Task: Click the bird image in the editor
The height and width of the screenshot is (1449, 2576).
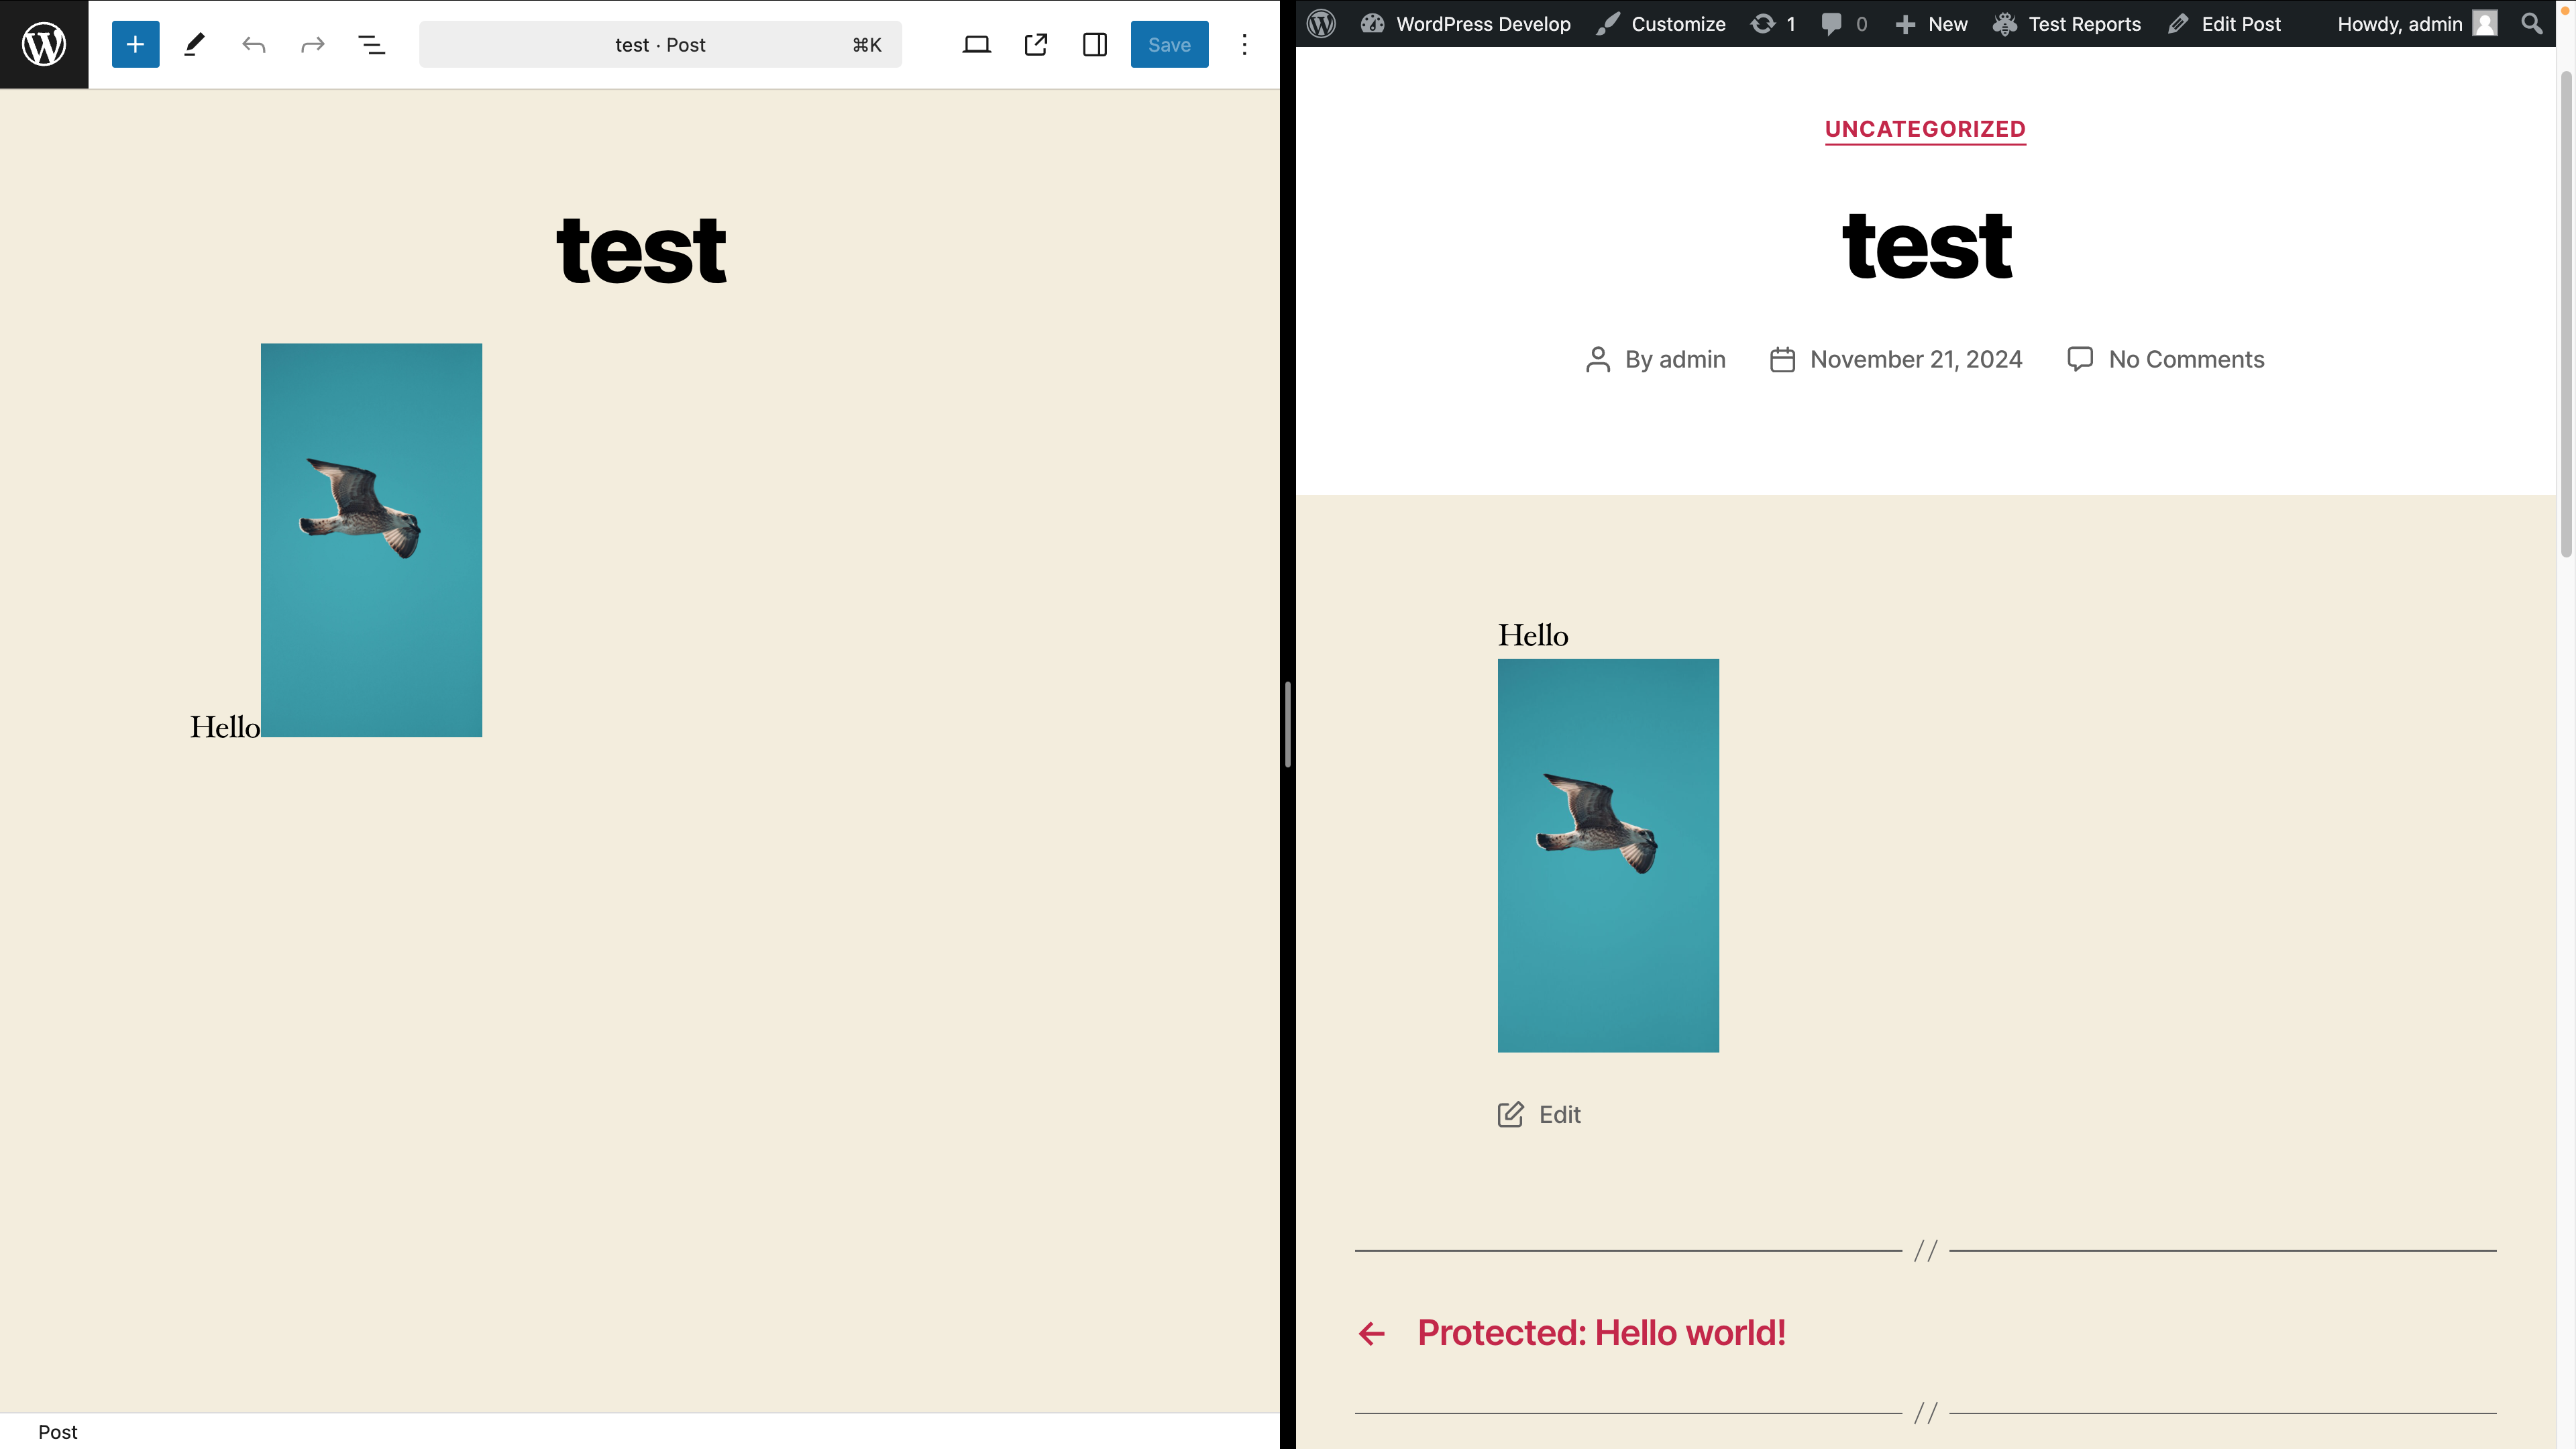Action: tap(371, 540)
